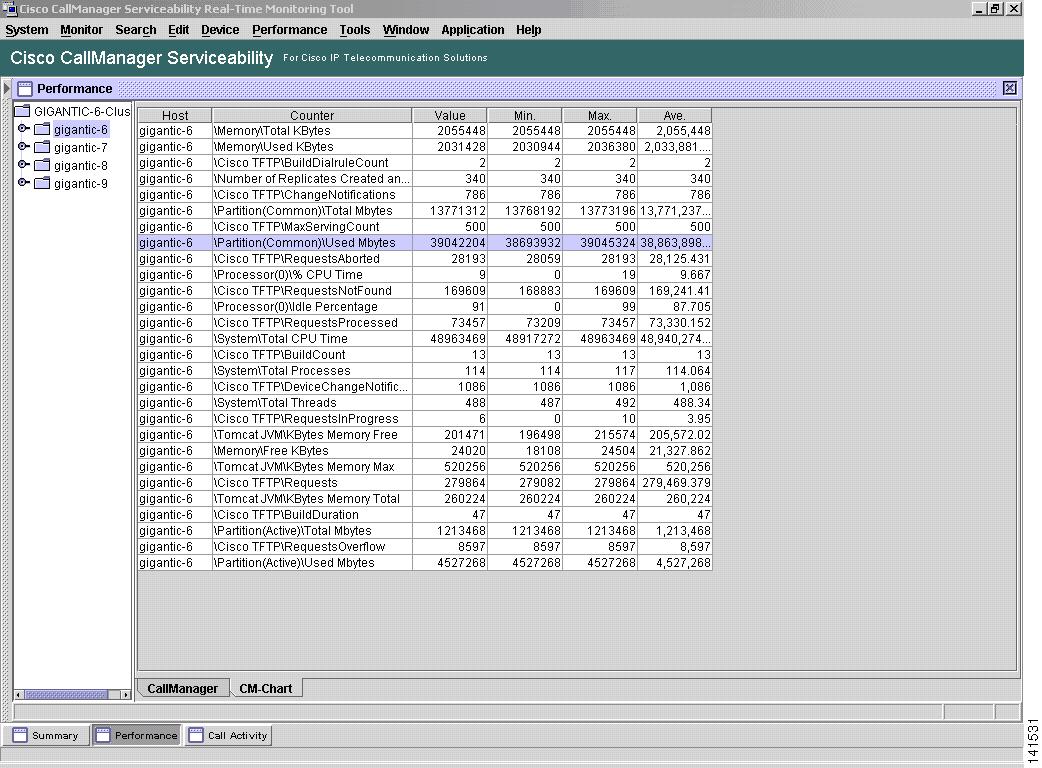This screenshot has width=1042, height=768.
Task: Select gigantic-9 in the tree
Action: 80,183
